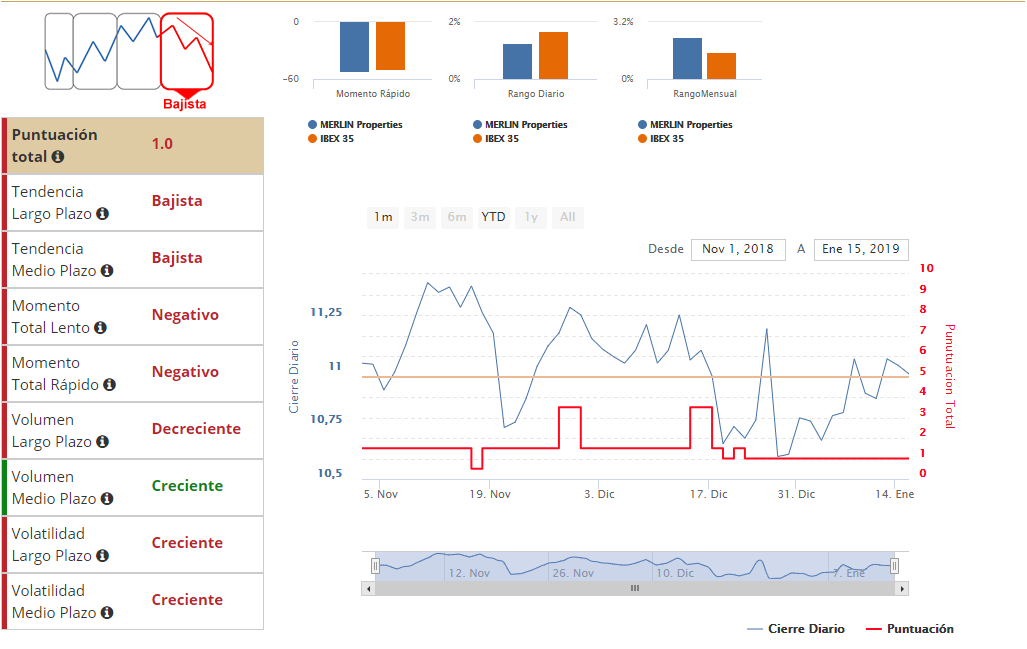Open info icon for Tendencia Largo Plazo
The width and height of the screenshot is (1027, 649).
[x=102, y=213]
